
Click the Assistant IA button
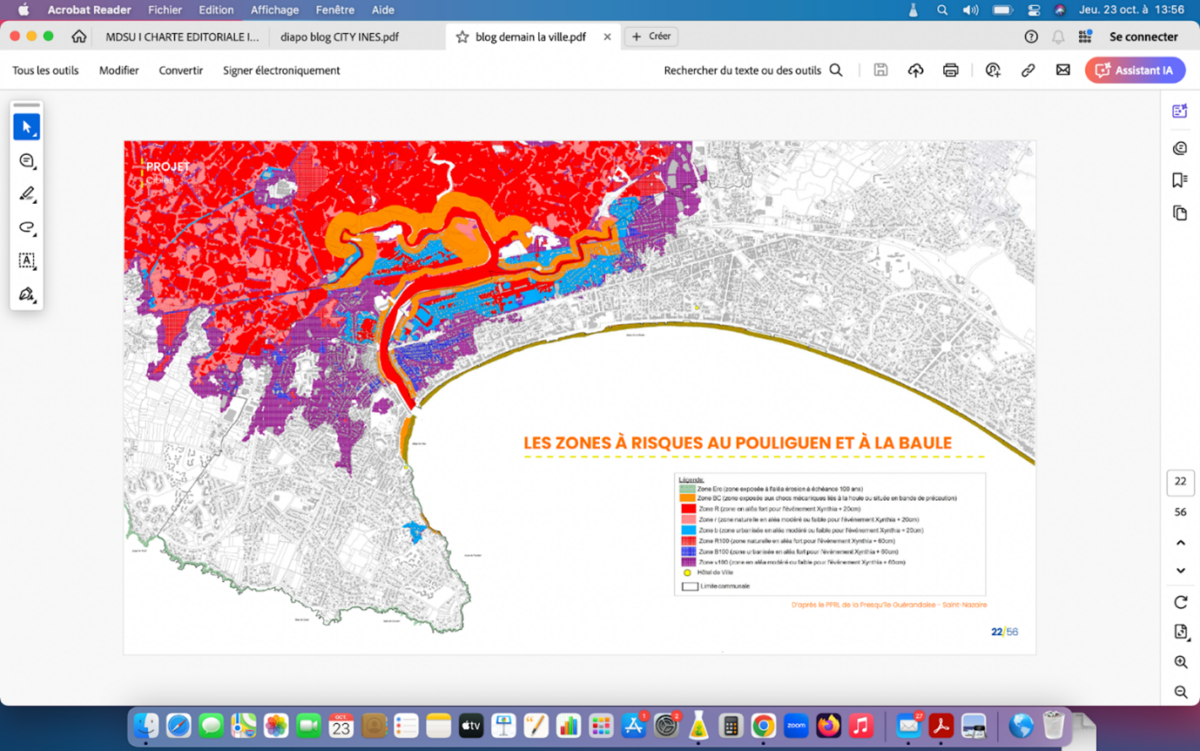click(1135, 70)
